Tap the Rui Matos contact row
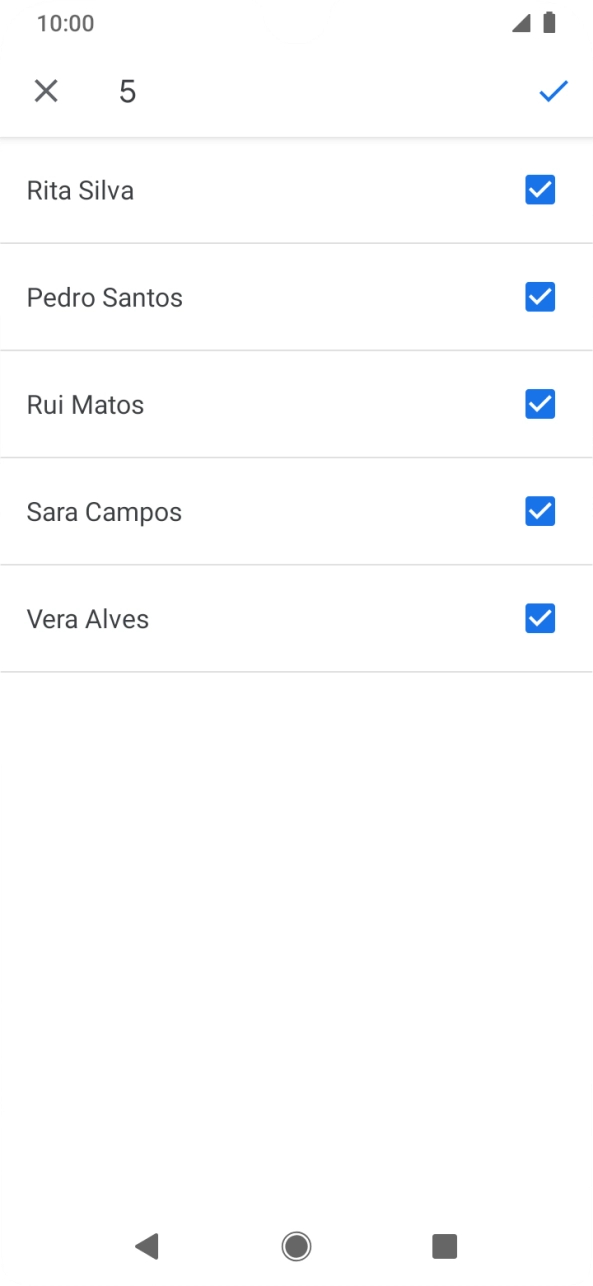 (200, 404)
